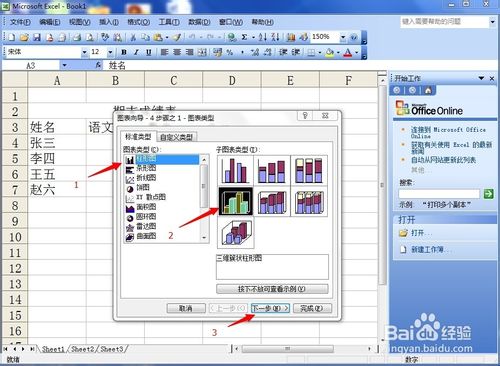Activate the Format Painter brush
500x366 pixels.
177,37
